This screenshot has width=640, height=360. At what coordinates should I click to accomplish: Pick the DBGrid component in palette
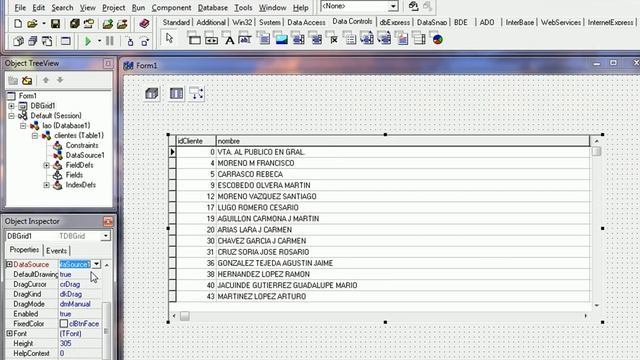tap(194, 39)
